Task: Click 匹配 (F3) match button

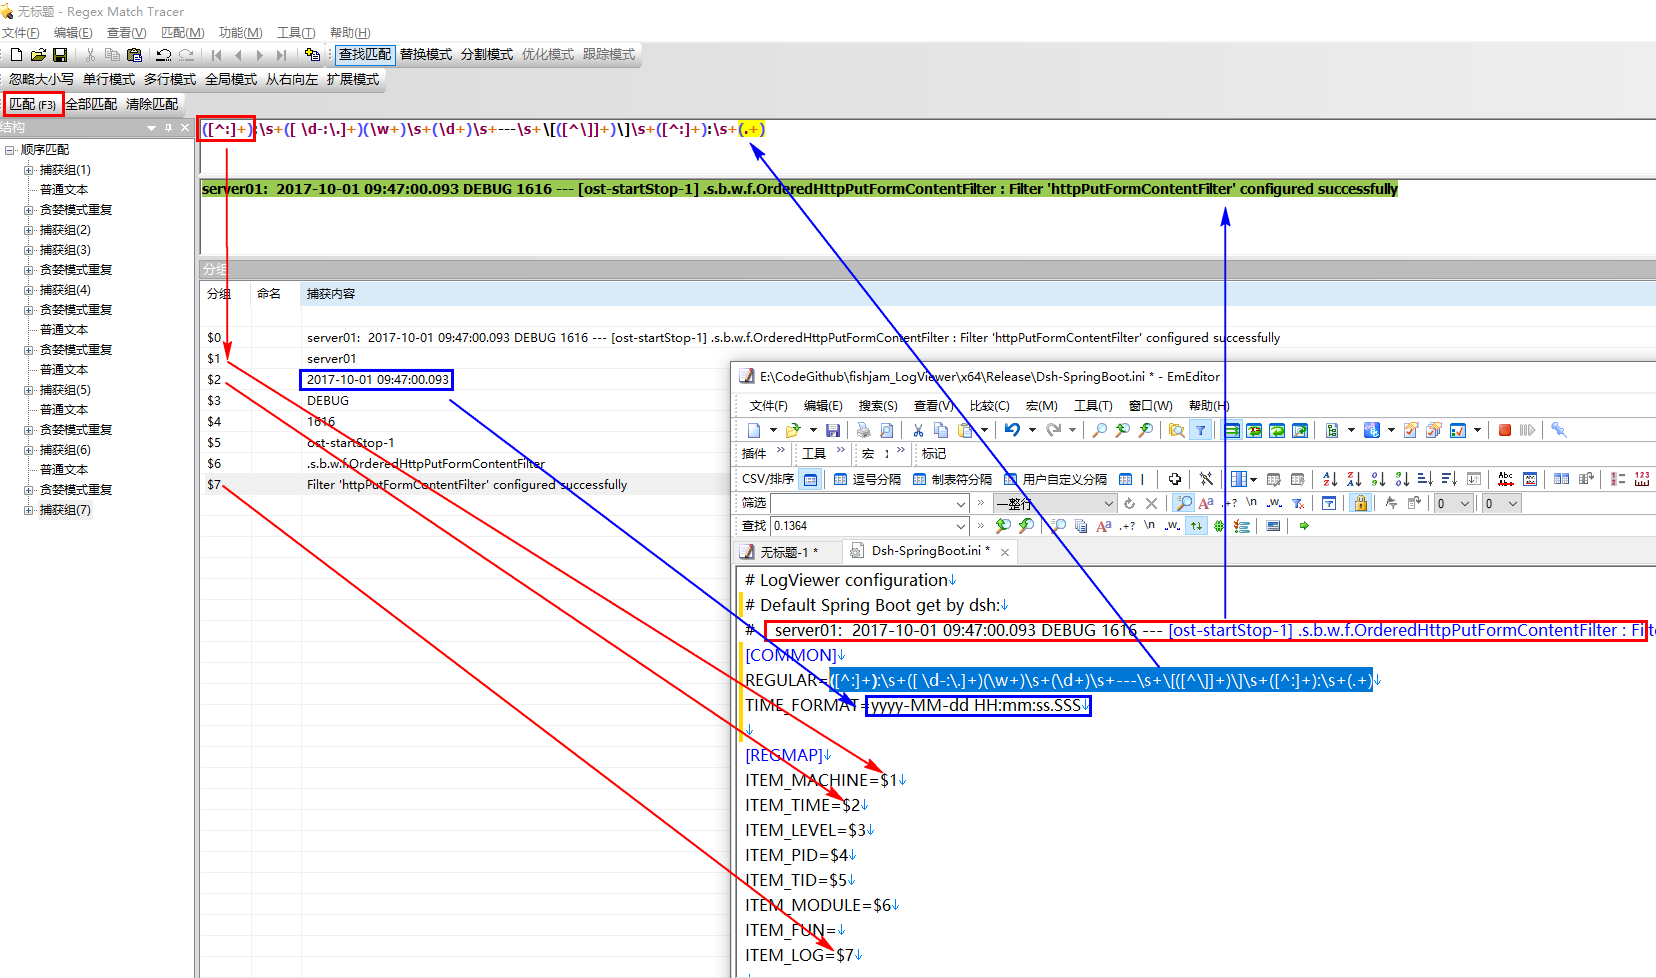Action: click(33, 104)
